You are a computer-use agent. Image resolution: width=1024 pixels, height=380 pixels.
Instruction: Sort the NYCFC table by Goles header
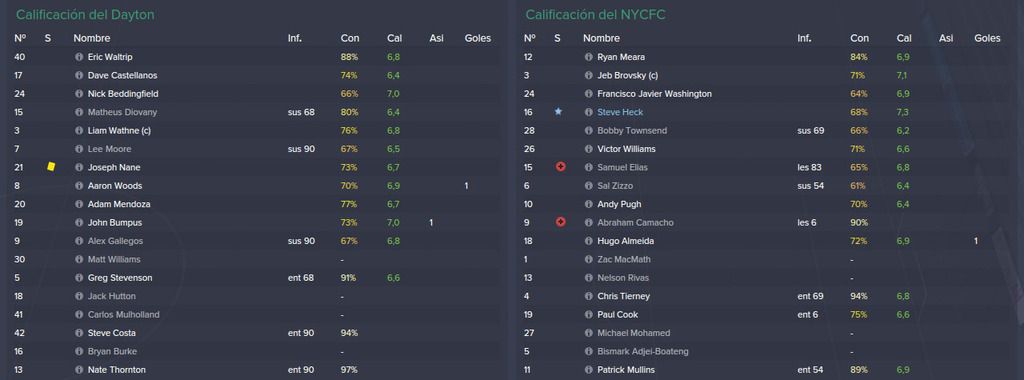(x=987, y=39)
